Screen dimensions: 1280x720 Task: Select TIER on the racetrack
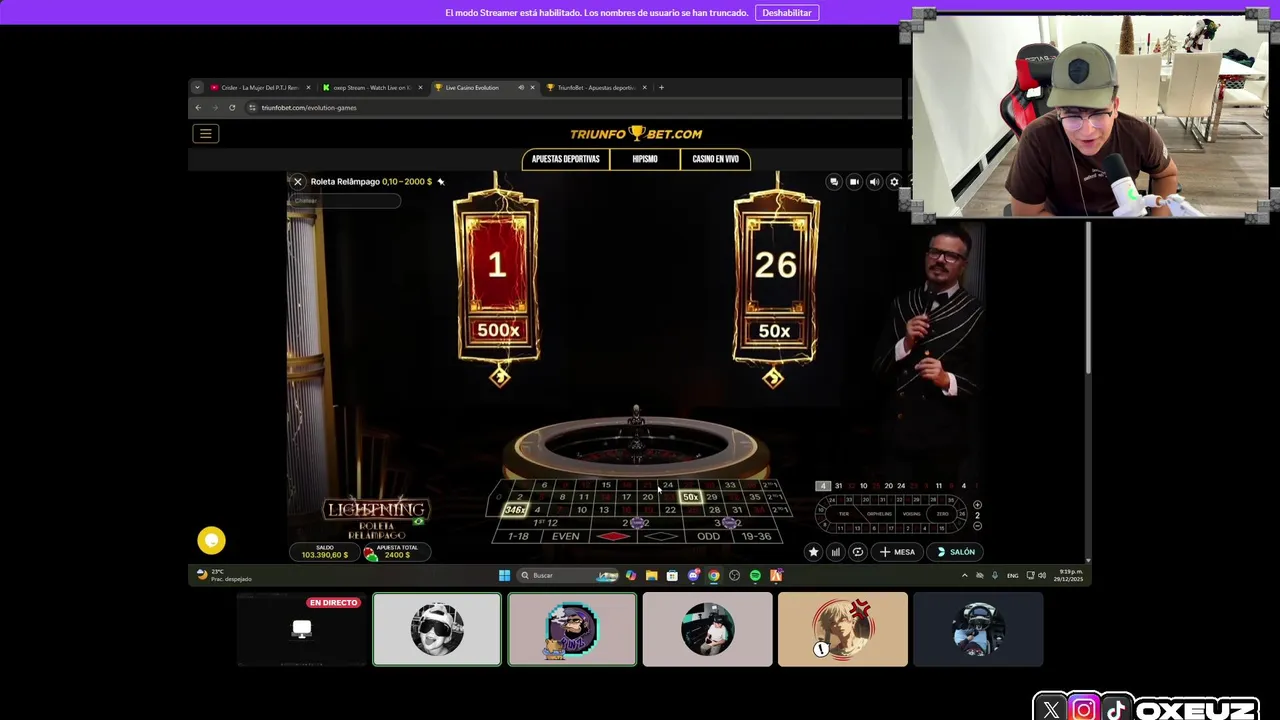tap(844, 514)
